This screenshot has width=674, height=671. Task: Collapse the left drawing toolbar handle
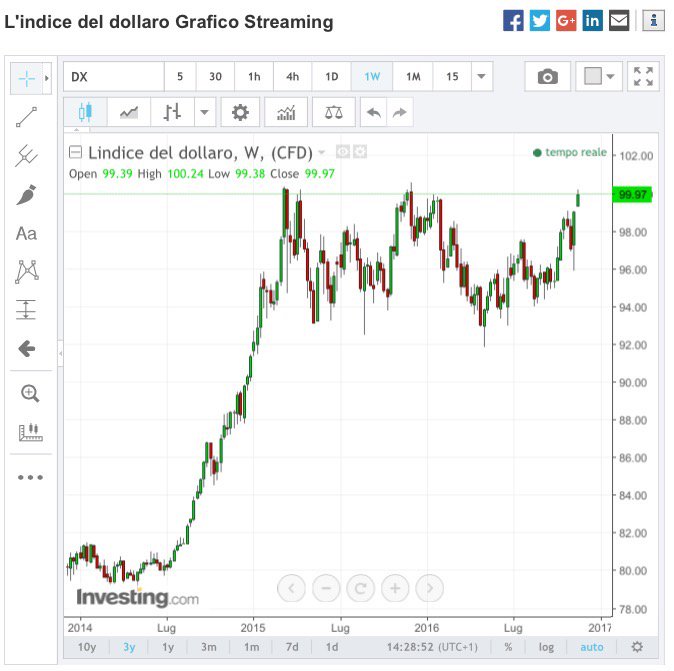pos(61,353)
